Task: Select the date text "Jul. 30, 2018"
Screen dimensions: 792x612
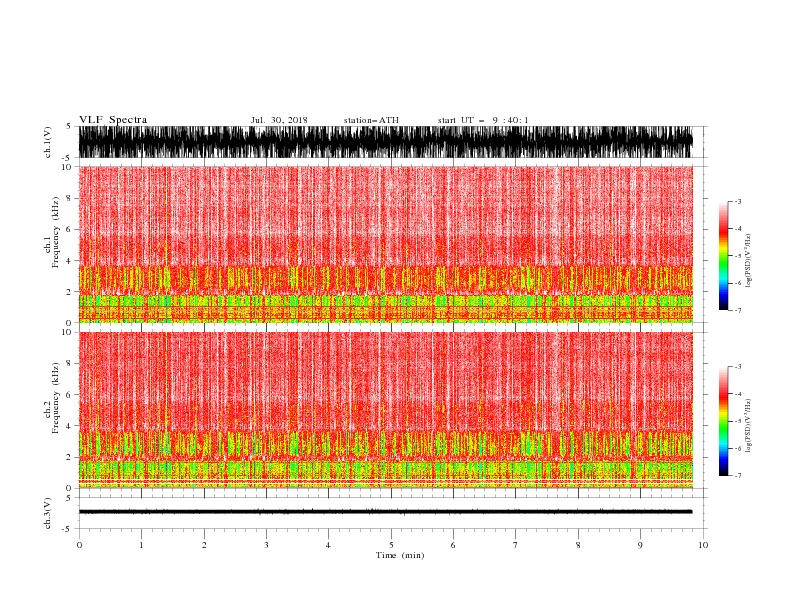Action: 279,120
